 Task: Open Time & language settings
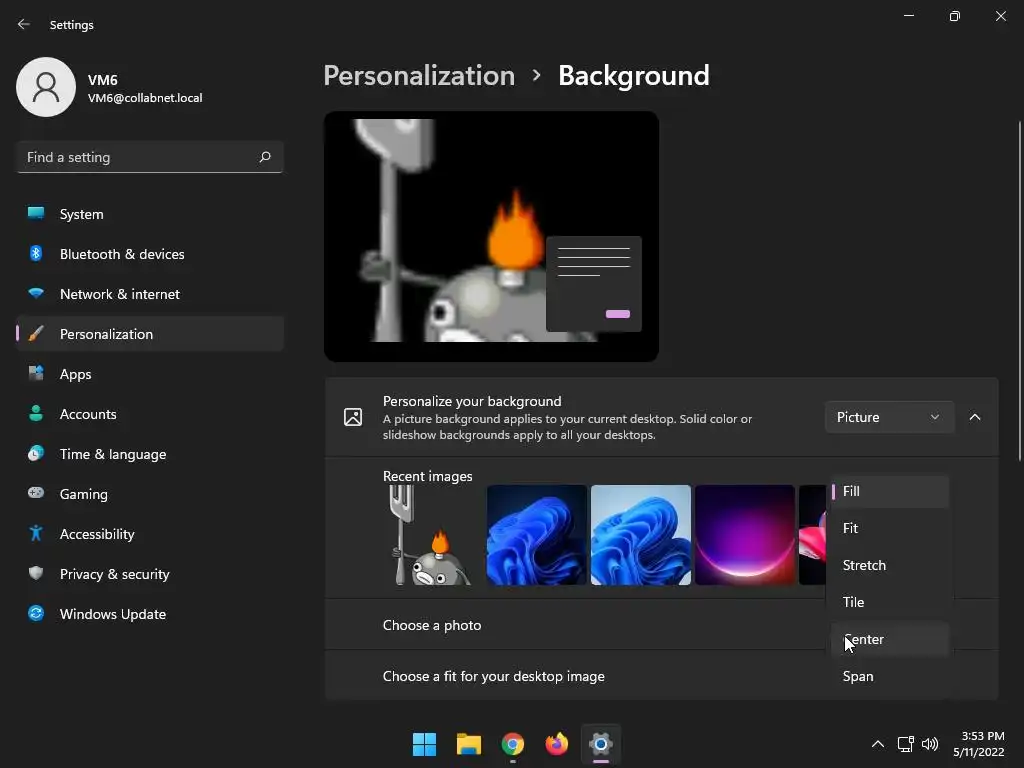click(x=150, y=454)
